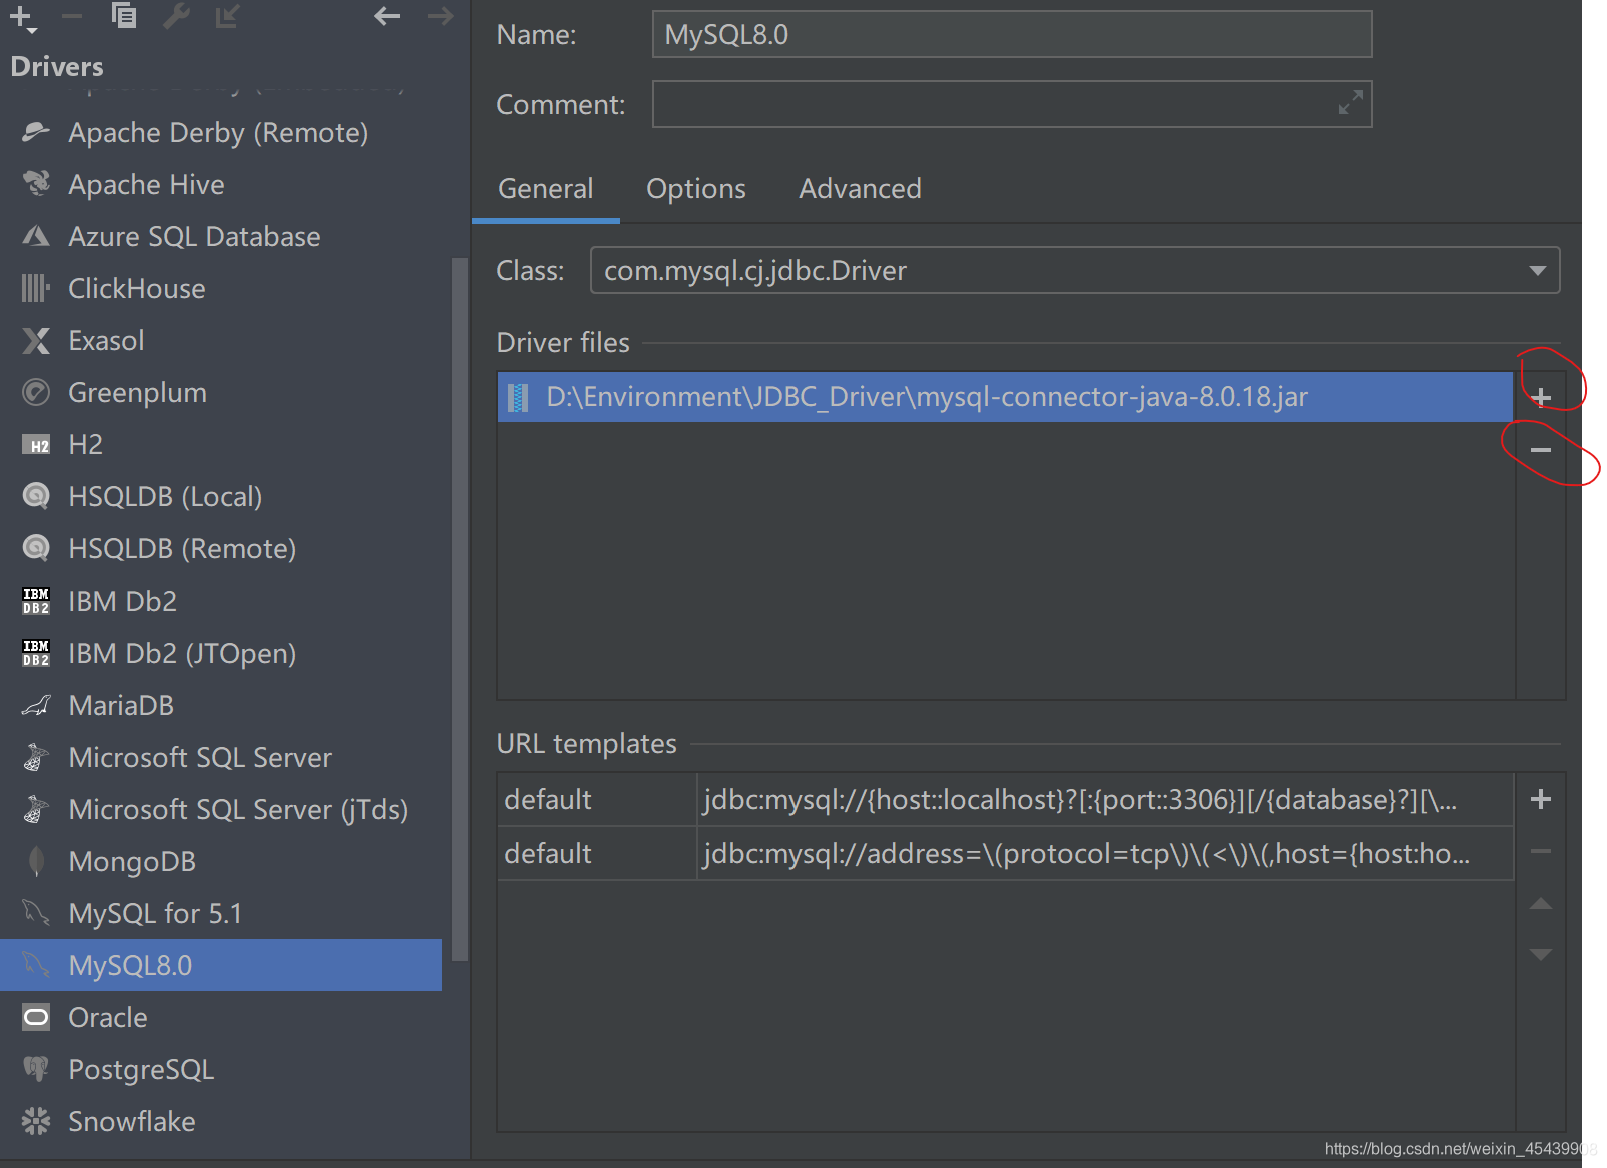The image size is (1607, 1168).
Task: Click the remove driver minus icon in toolbar
Action: click(72, 16)
